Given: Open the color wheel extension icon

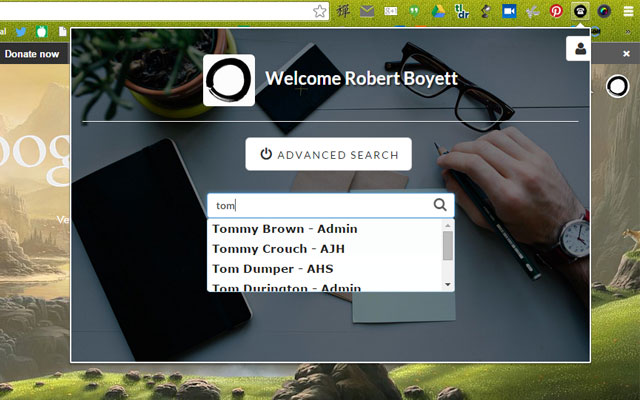Looking at the screenshot, I should pos(604,11).
